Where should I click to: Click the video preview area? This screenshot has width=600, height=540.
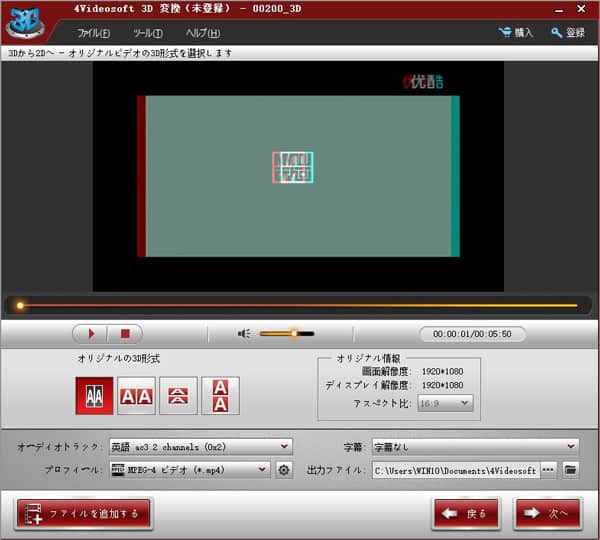coord(298,176)
